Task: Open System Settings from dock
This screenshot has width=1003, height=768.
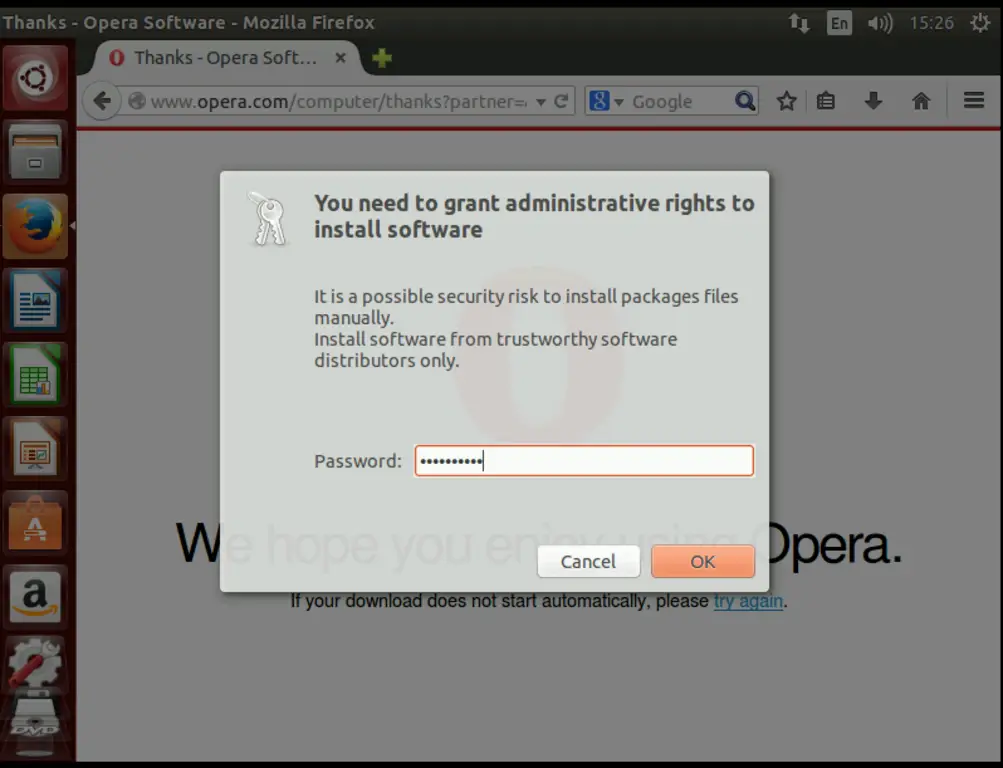Action: pyautogui.click(x=35, y=665)
